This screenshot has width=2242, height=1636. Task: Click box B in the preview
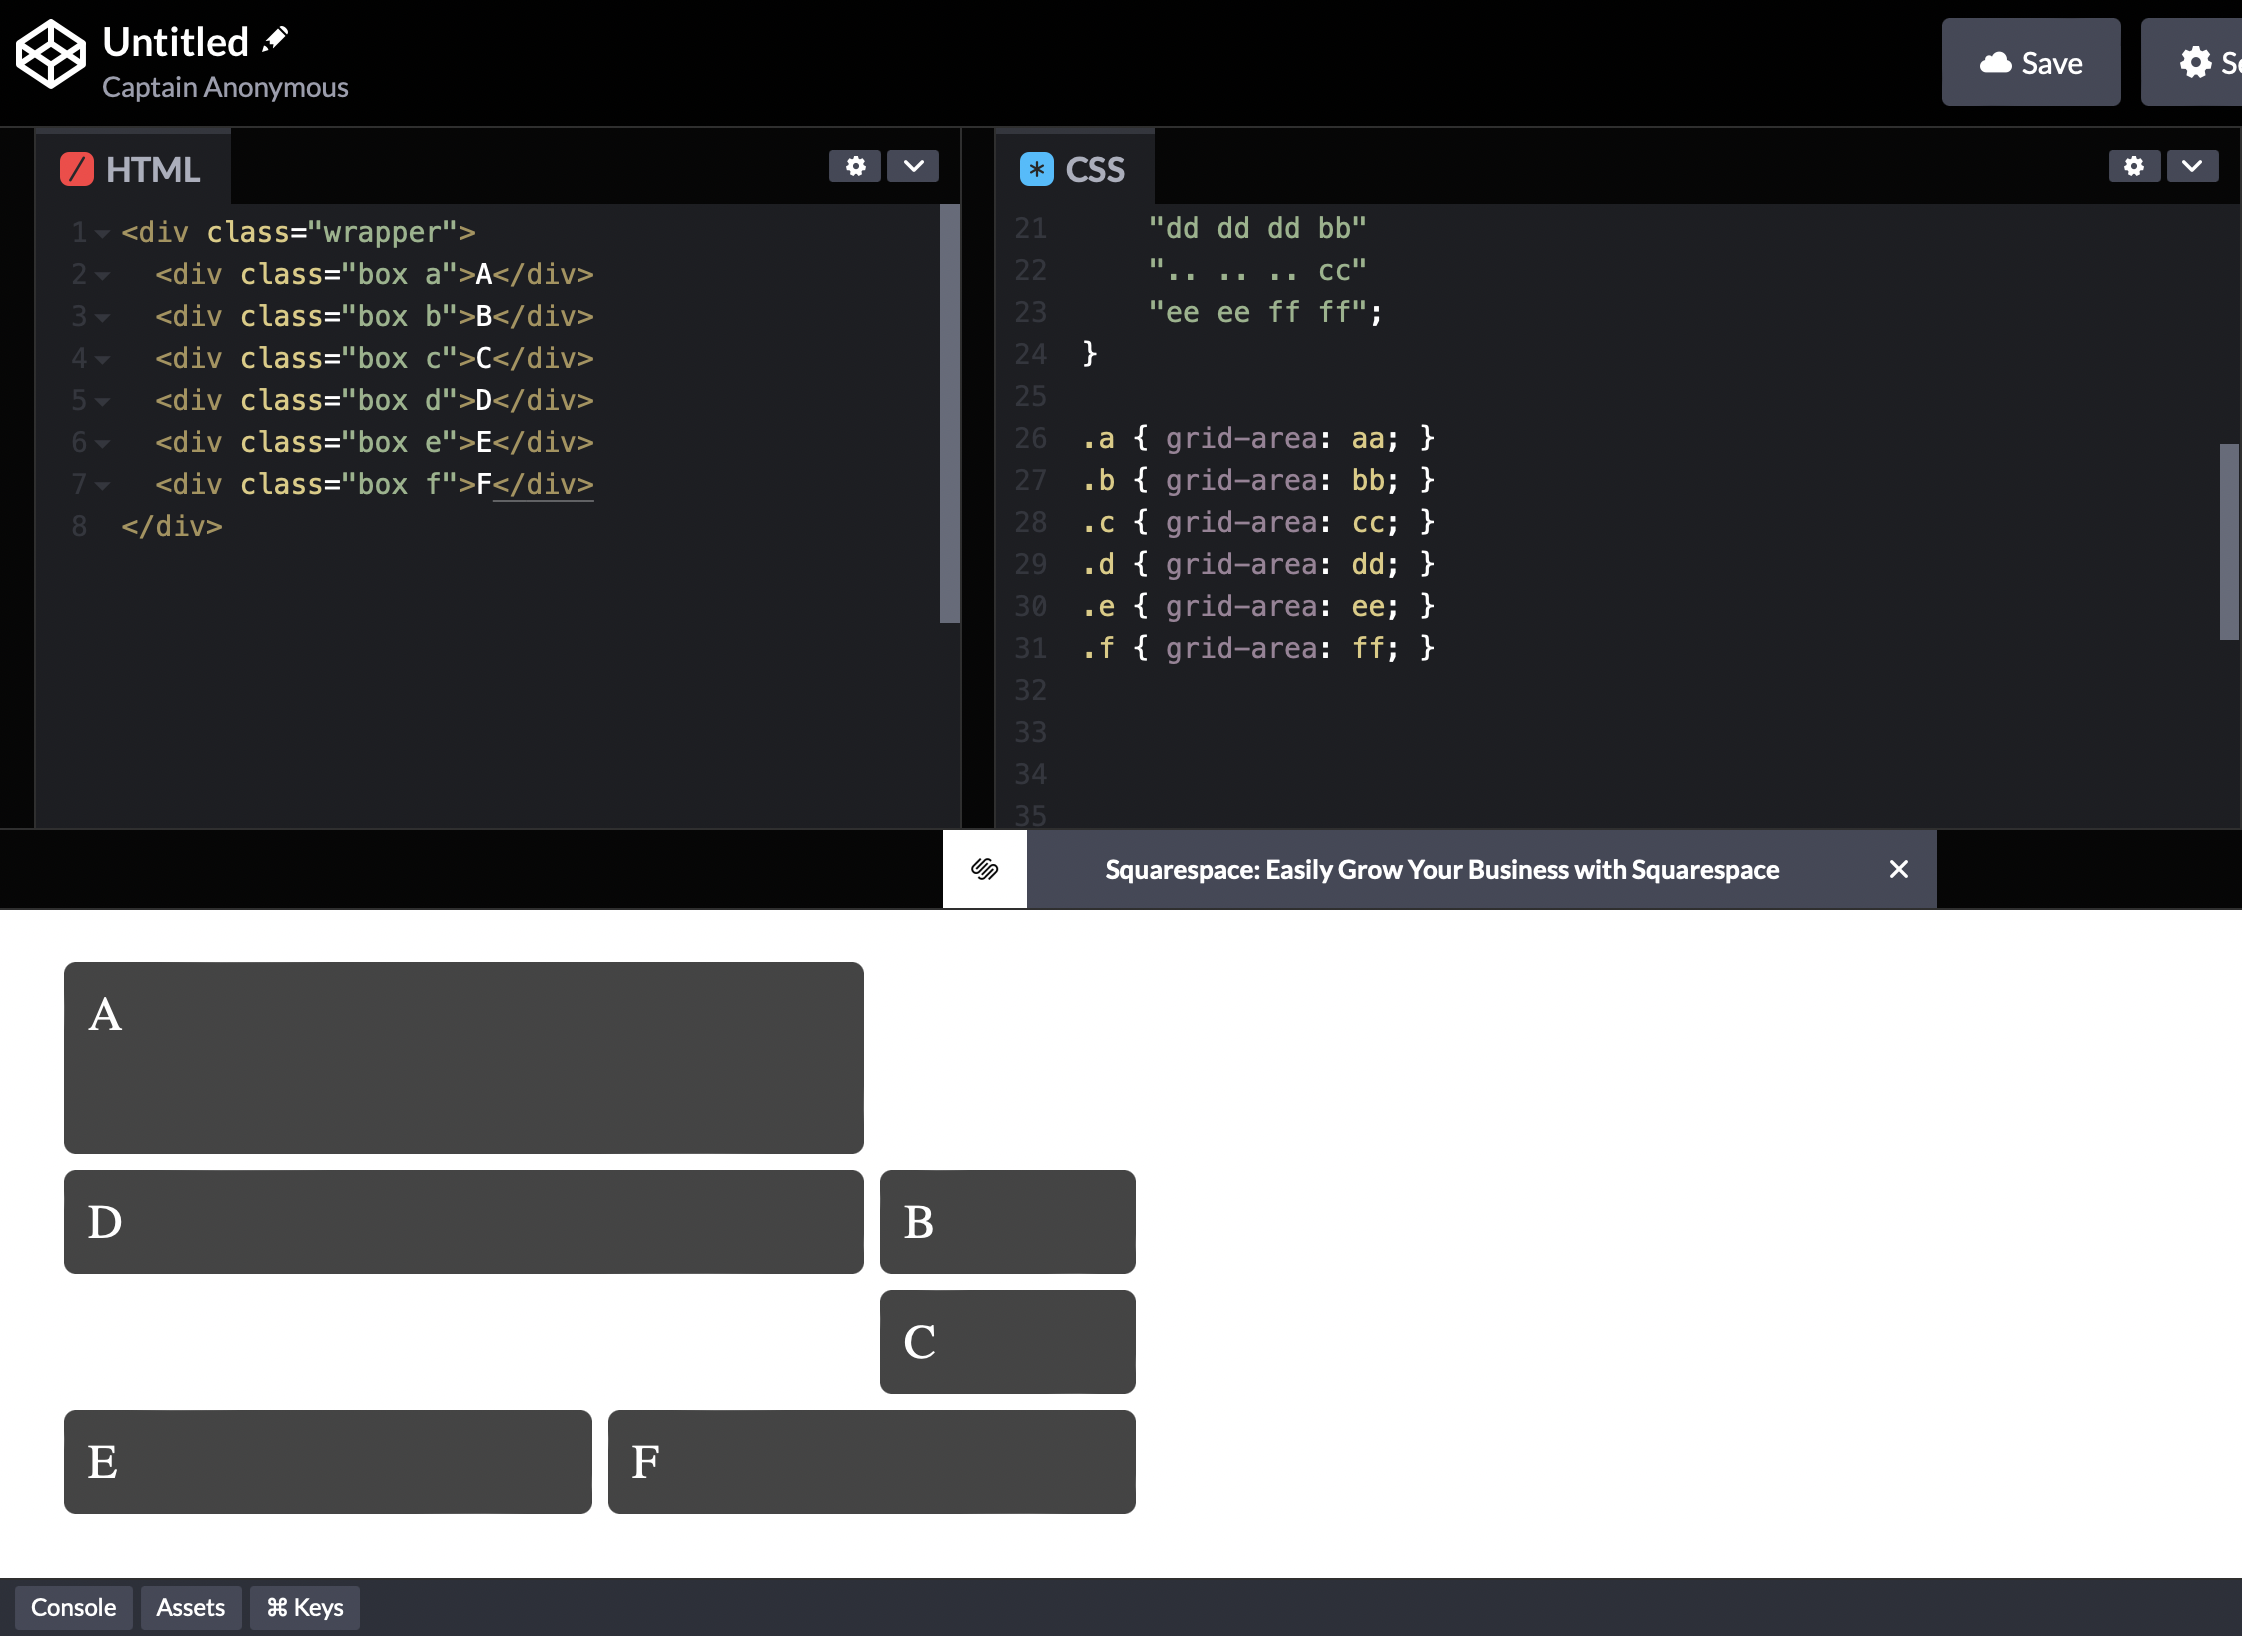click(1008, 1222)
